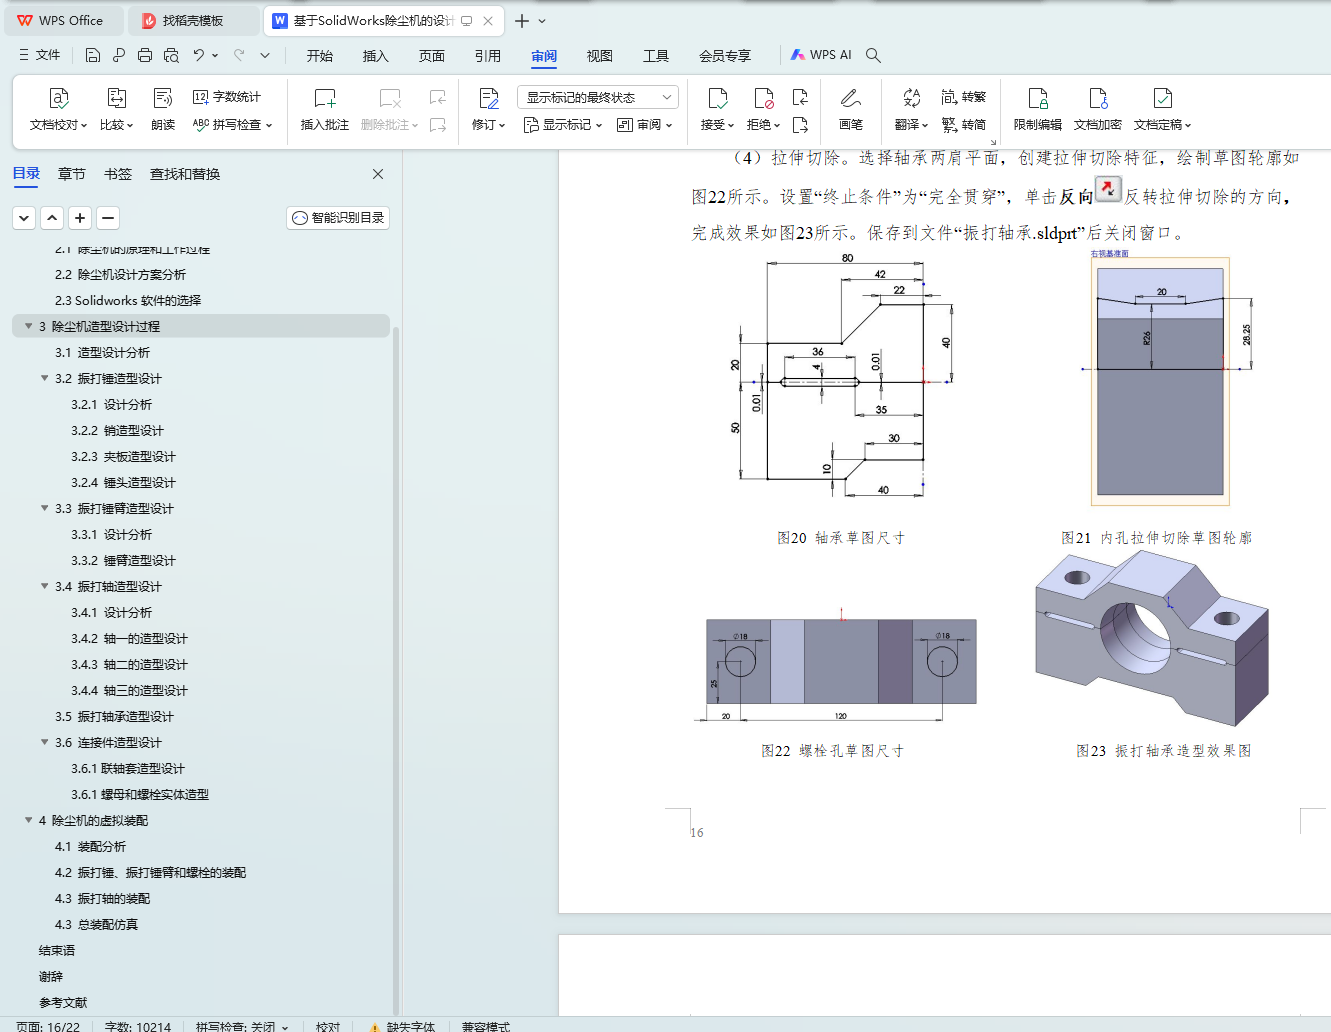Screen dimensions: 1331x1032
Task: Click the outline pane vertical scrollbar
Action: tap(396, 670)
